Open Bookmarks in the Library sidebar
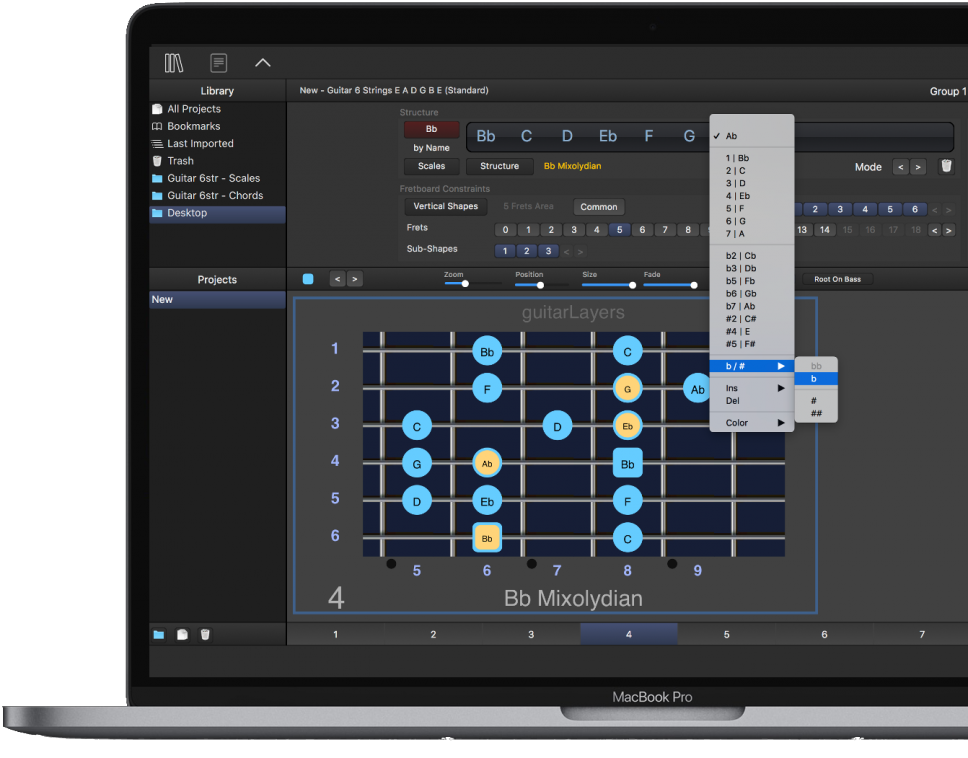The width and height of the screenshot is (968, 758). (x=193, y=127)
